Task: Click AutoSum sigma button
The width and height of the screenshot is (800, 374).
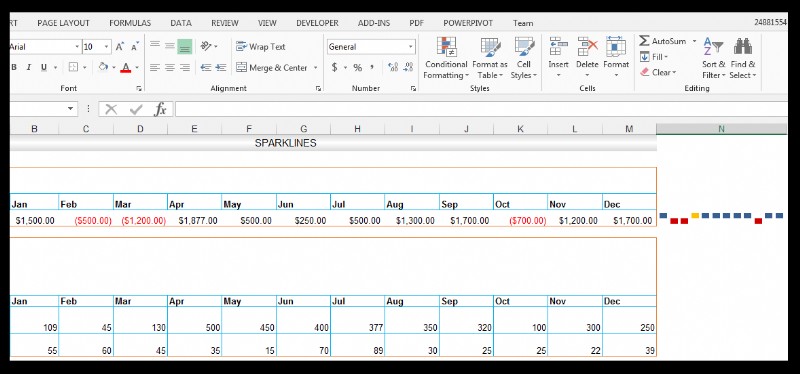Action: pyautogui.click(x=662, y=41)
